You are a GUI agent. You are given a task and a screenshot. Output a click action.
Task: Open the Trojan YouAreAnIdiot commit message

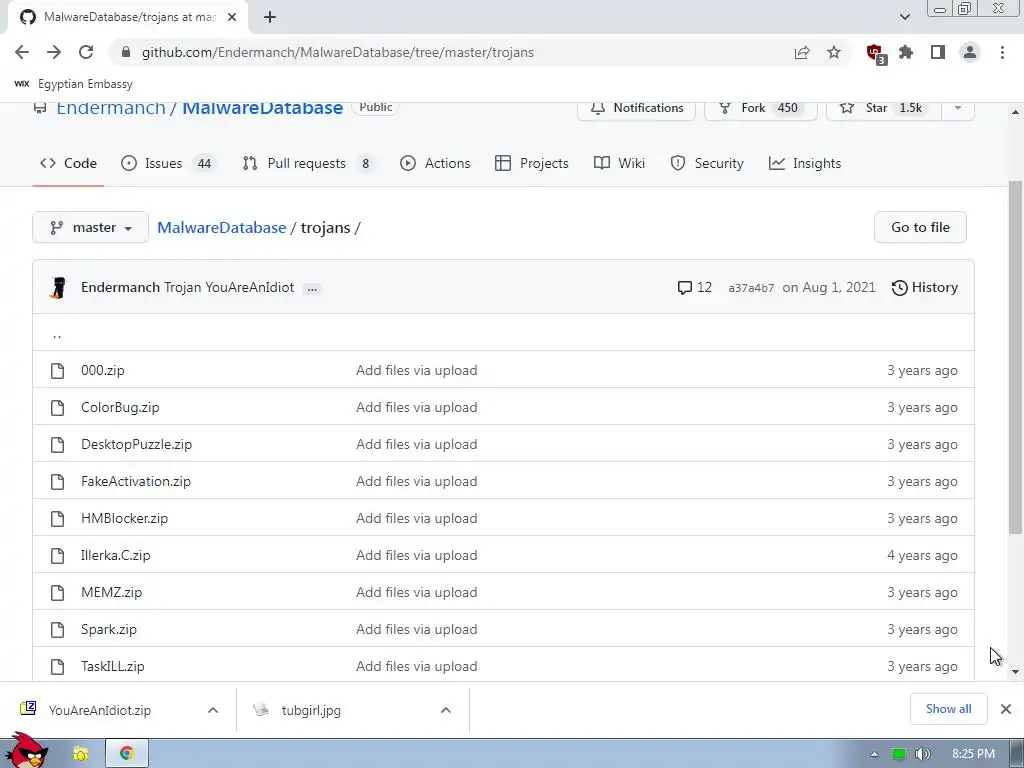(229, 287)
